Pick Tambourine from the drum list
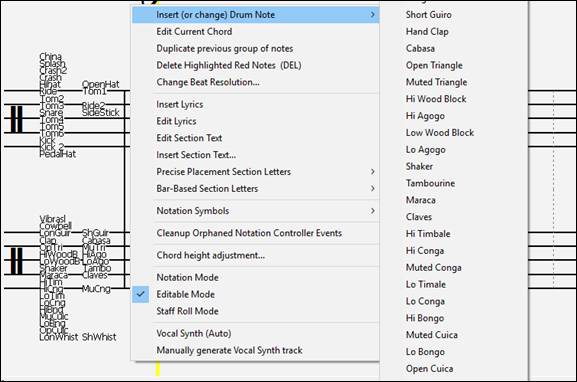This screenshot has height=382, width=577. pyautogui.click(x=430, y=183)
